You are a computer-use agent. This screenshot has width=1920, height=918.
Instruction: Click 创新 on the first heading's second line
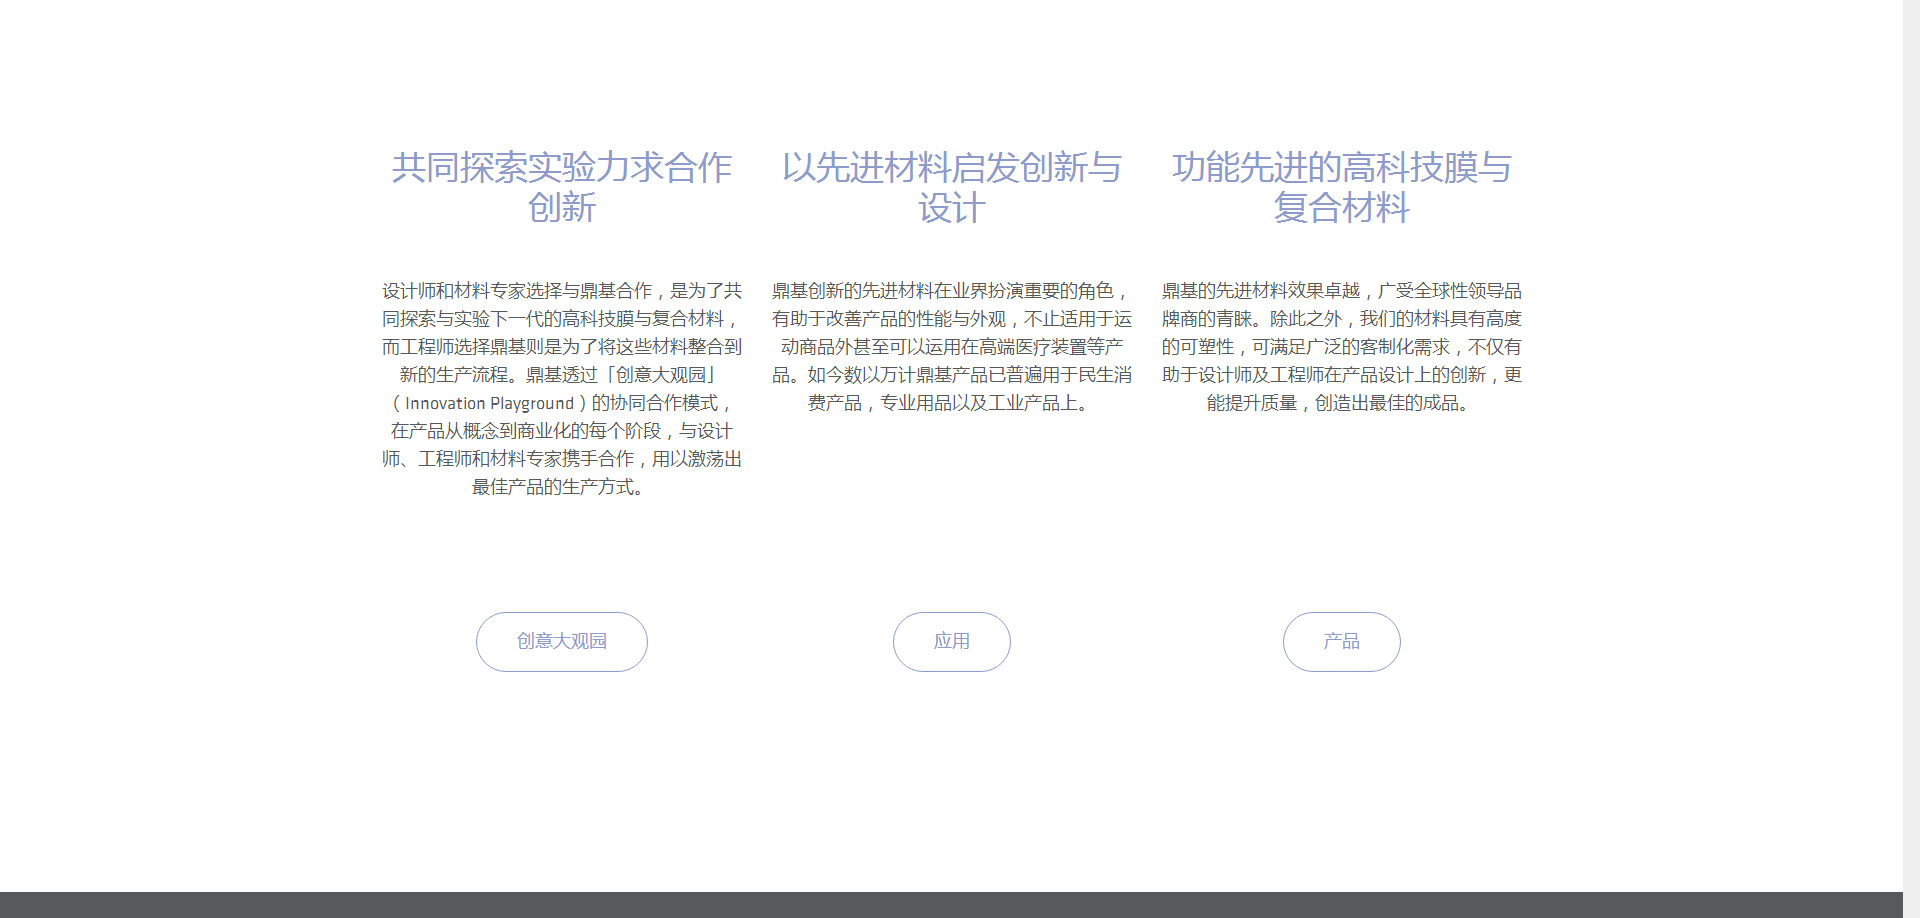pos(561,208)
